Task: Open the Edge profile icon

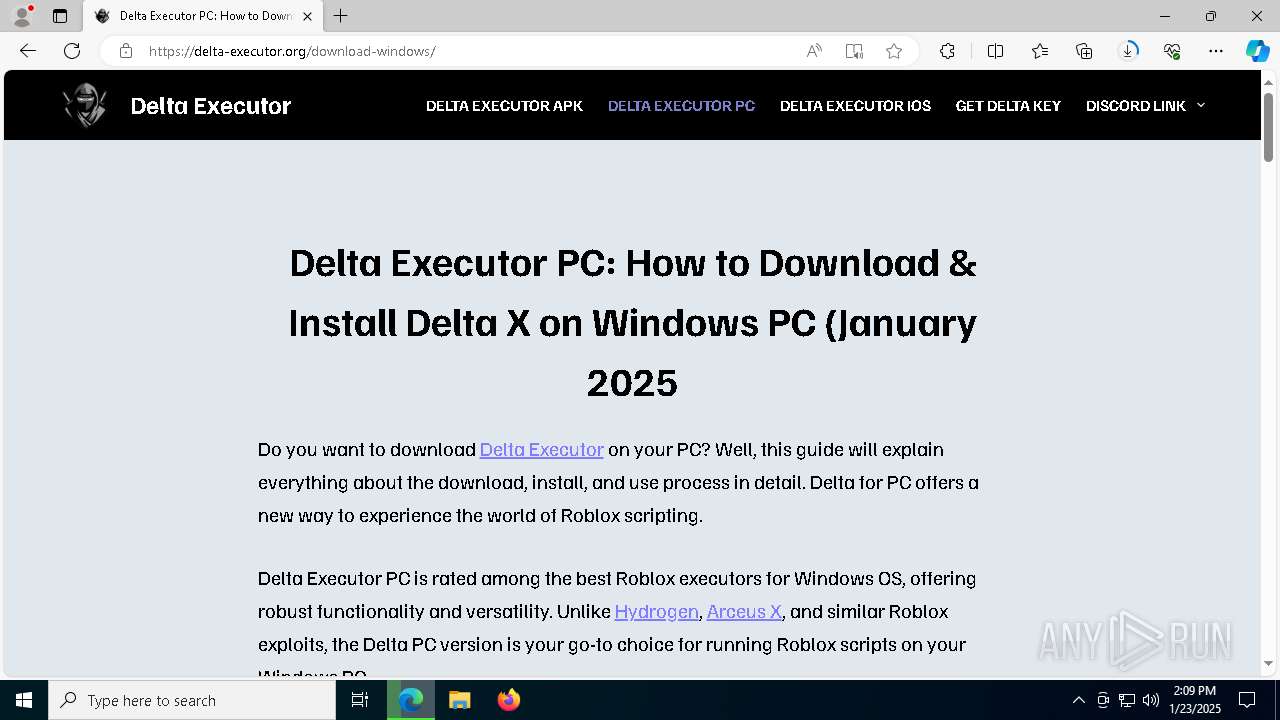Action: point(22,16)
